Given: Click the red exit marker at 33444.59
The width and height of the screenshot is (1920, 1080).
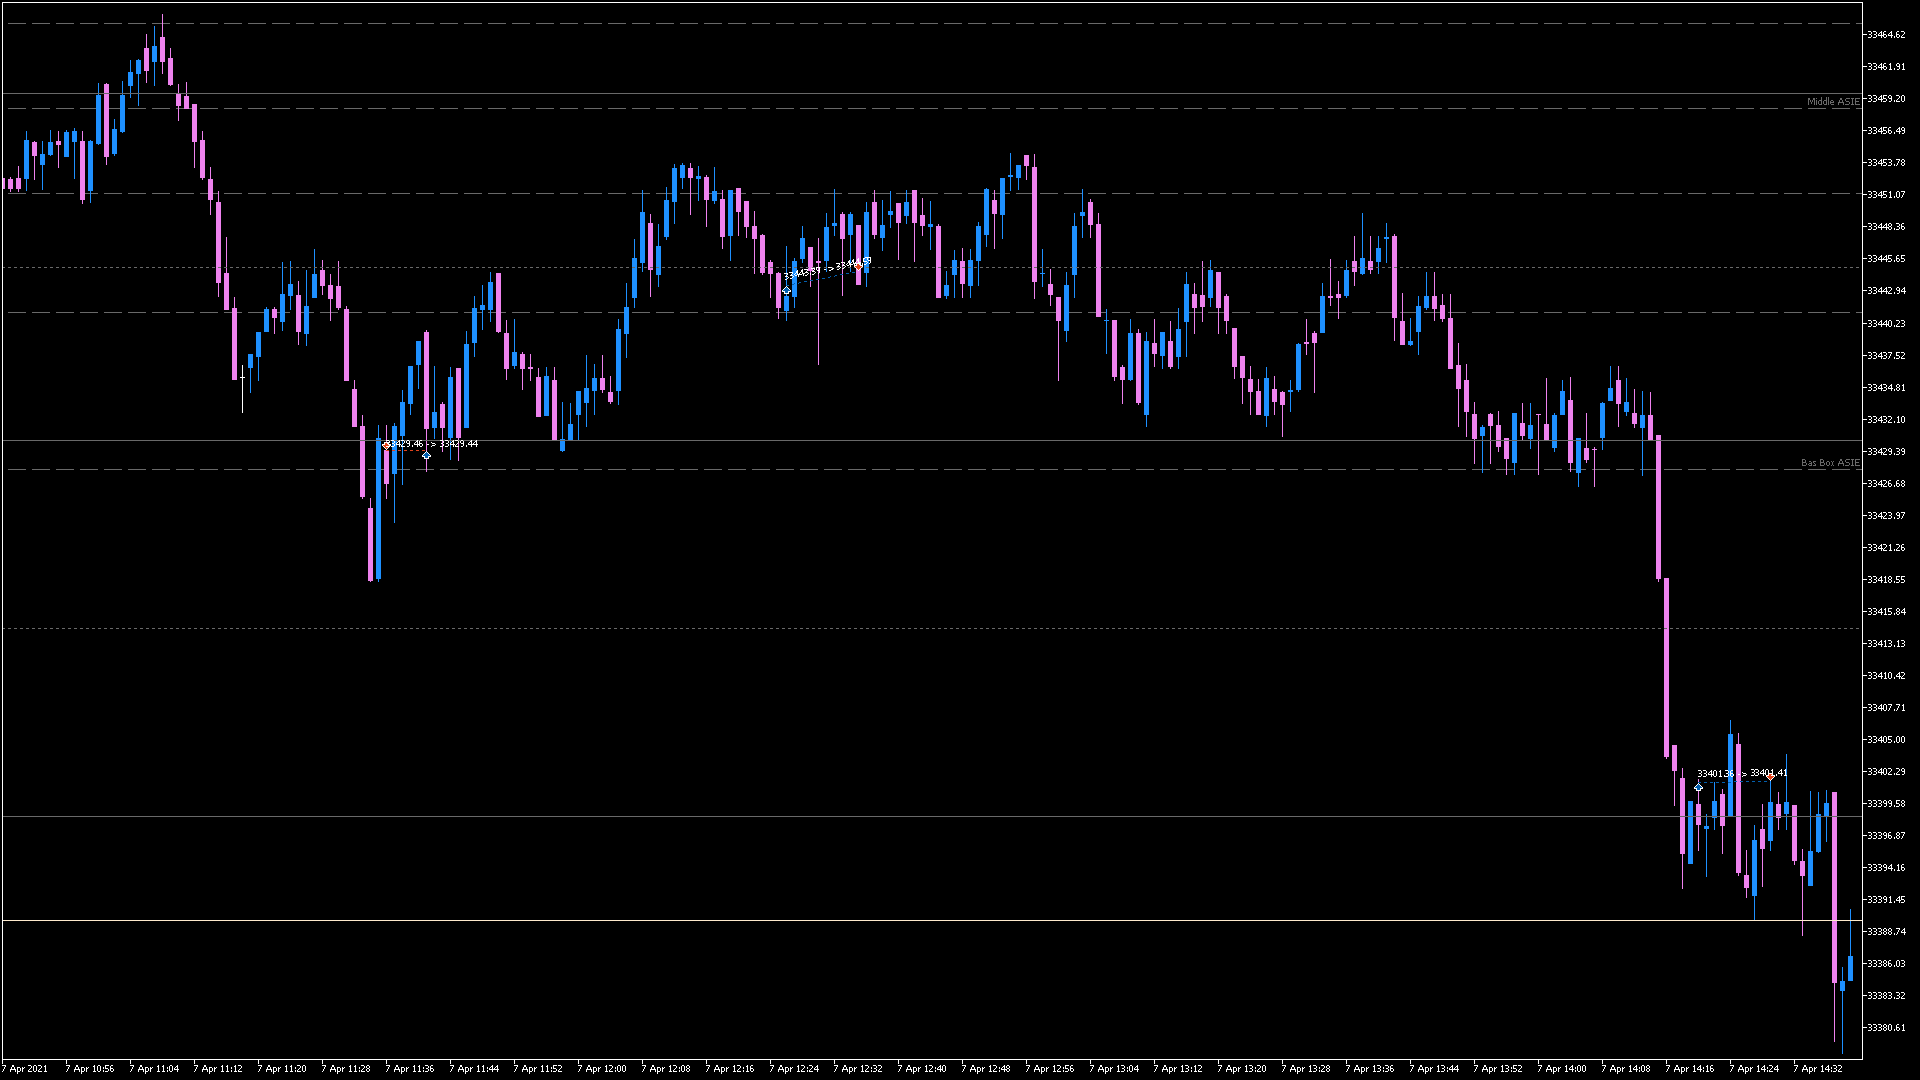Looking at the screenshot, I should pos(858,265).
